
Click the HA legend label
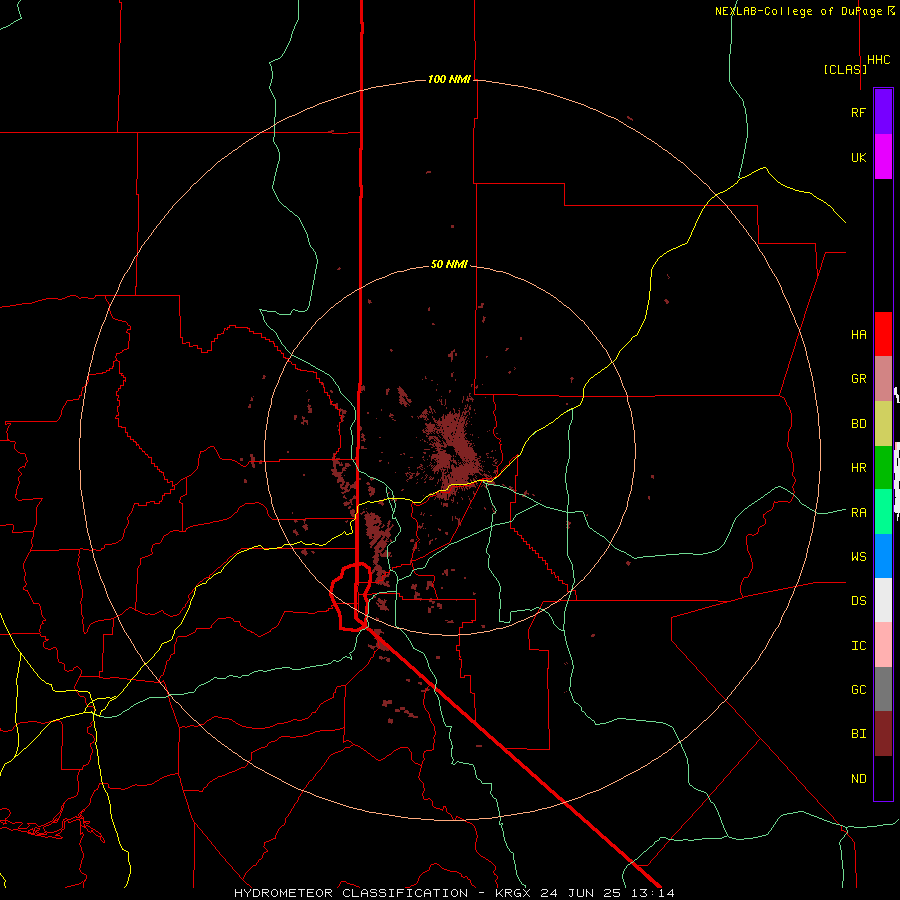(858, 334)
